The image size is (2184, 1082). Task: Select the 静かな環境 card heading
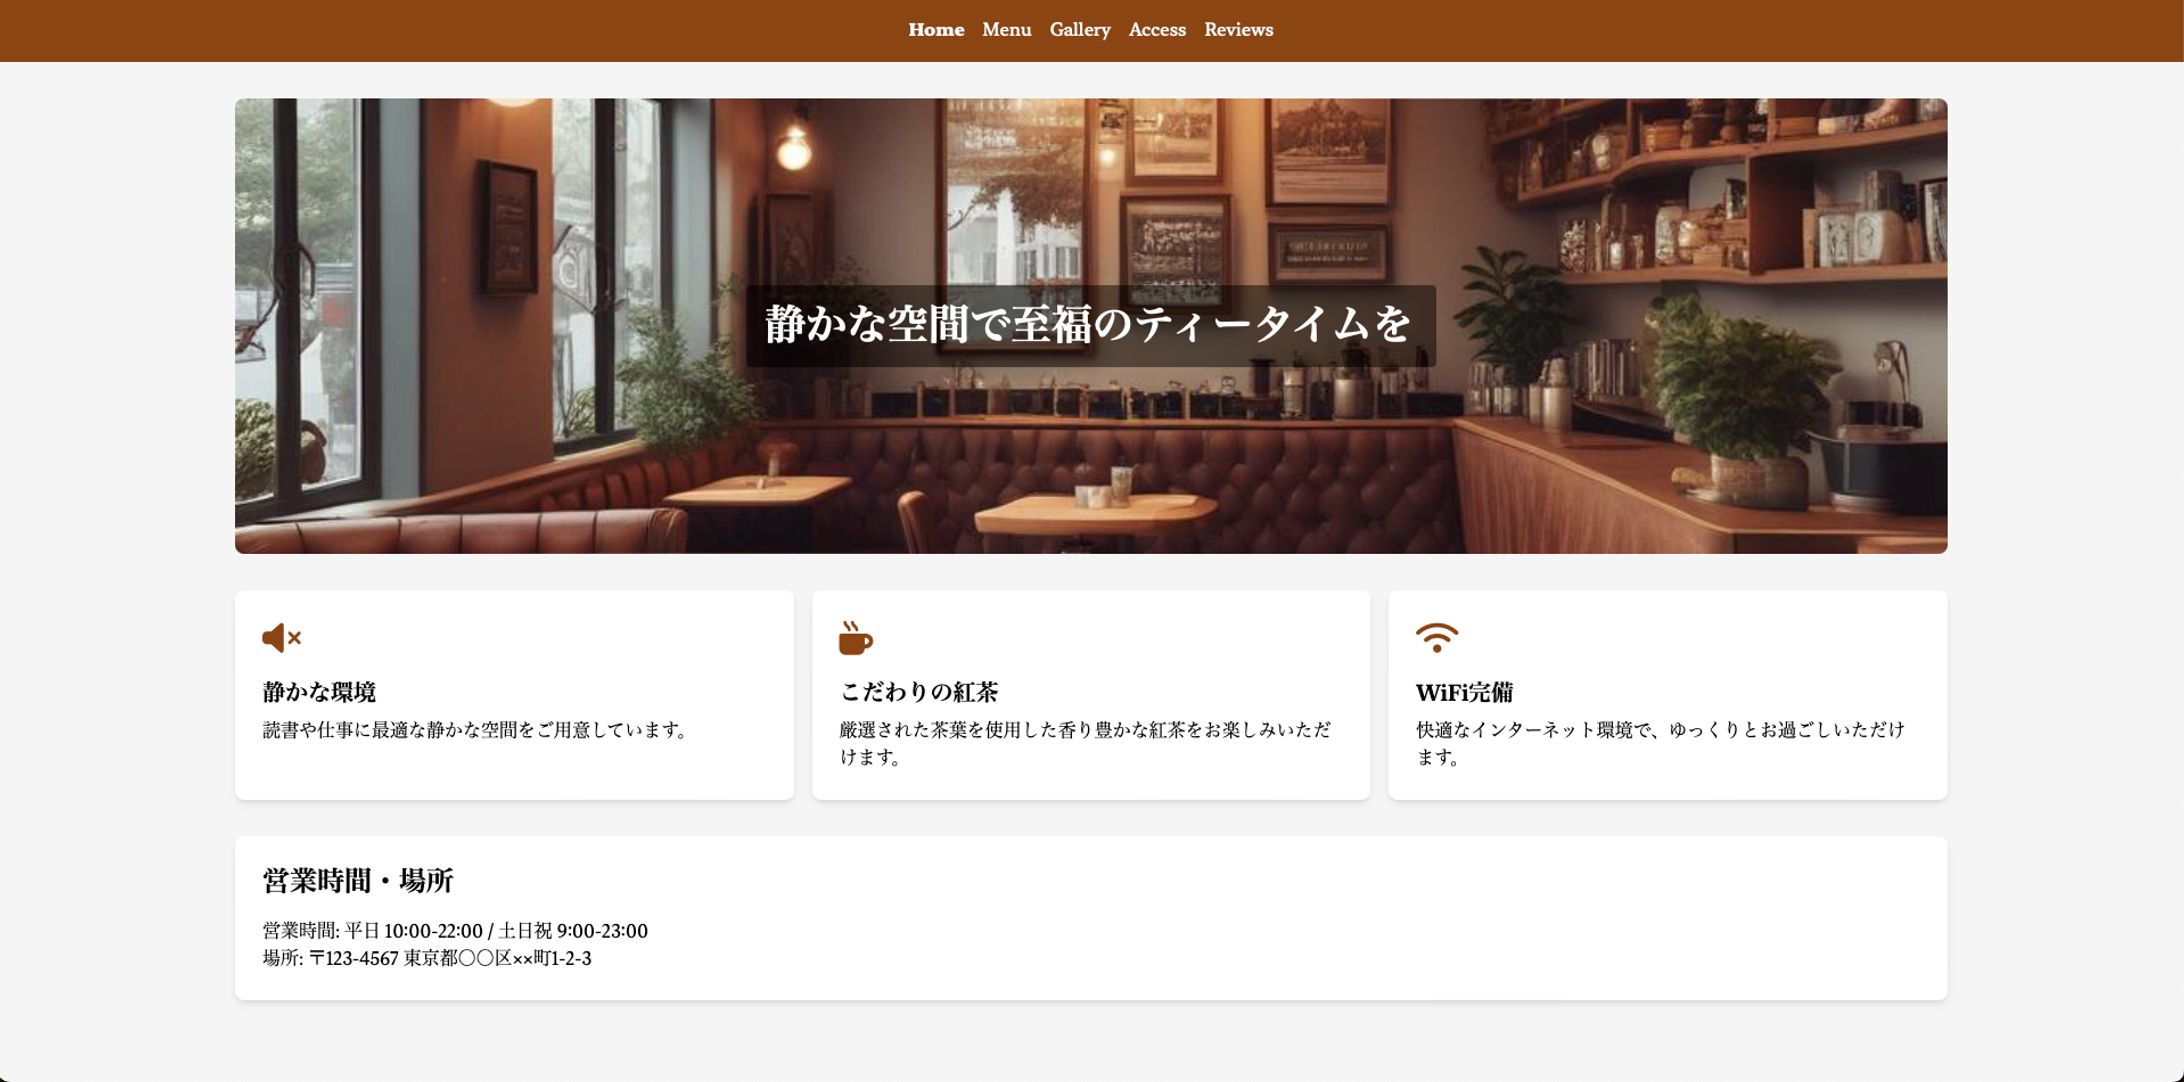click(319, 692)
